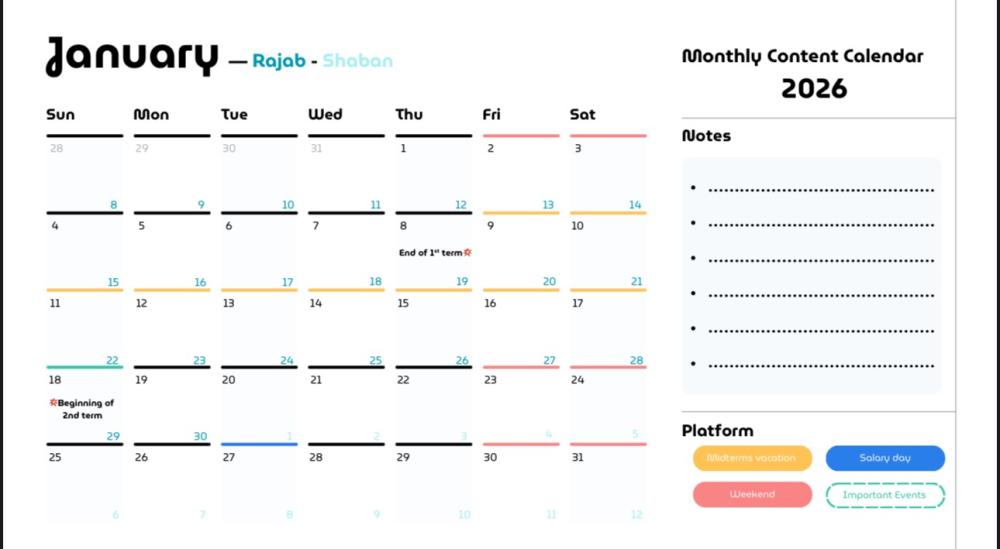The width and height of the screenshot is (1000, 549).
Task: Select the blue "Salary day" legend pill
Action: click(885, 458)
